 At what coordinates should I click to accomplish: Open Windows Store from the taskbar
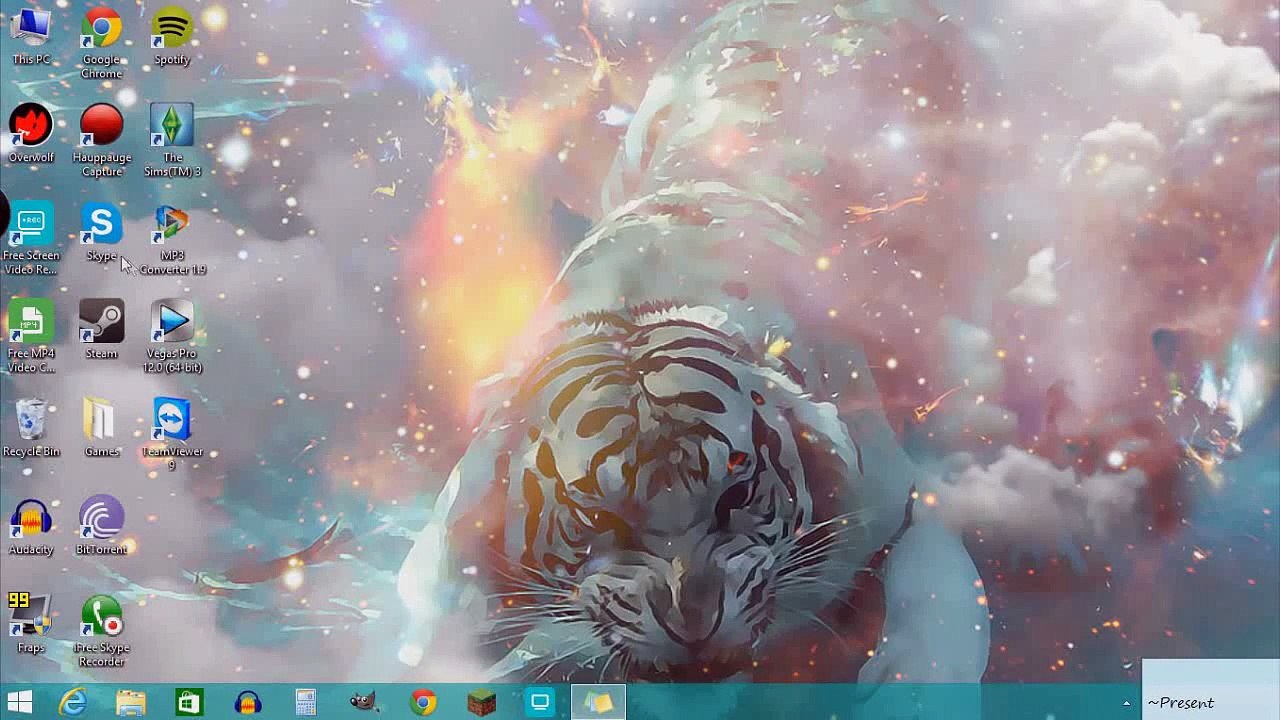(x=189, y=702)
